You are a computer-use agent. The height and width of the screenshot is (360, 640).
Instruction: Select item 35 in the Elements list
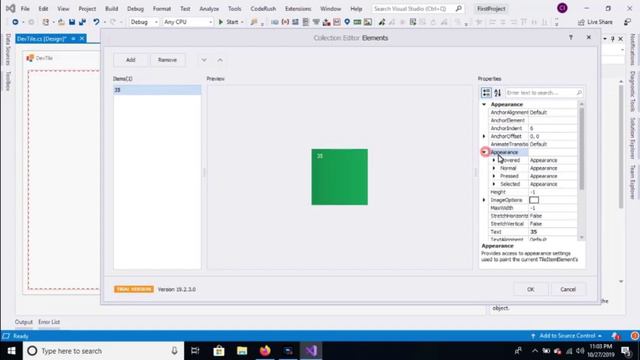(x=157, y=90)
